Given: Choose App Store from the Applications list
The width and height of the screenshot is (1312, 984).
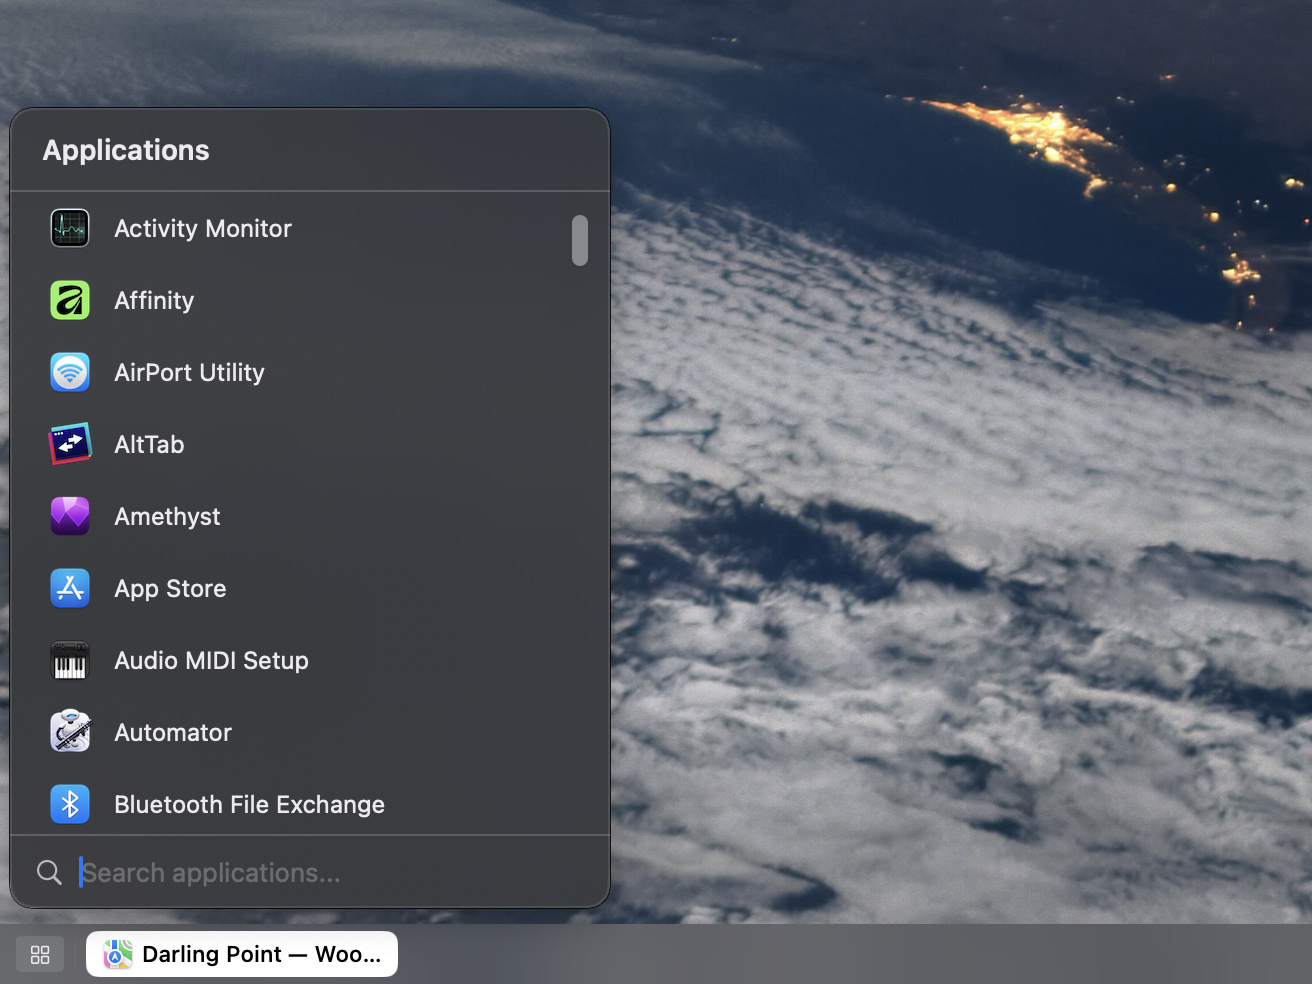Looking at the screenshot, I should (x=170, y=588).
